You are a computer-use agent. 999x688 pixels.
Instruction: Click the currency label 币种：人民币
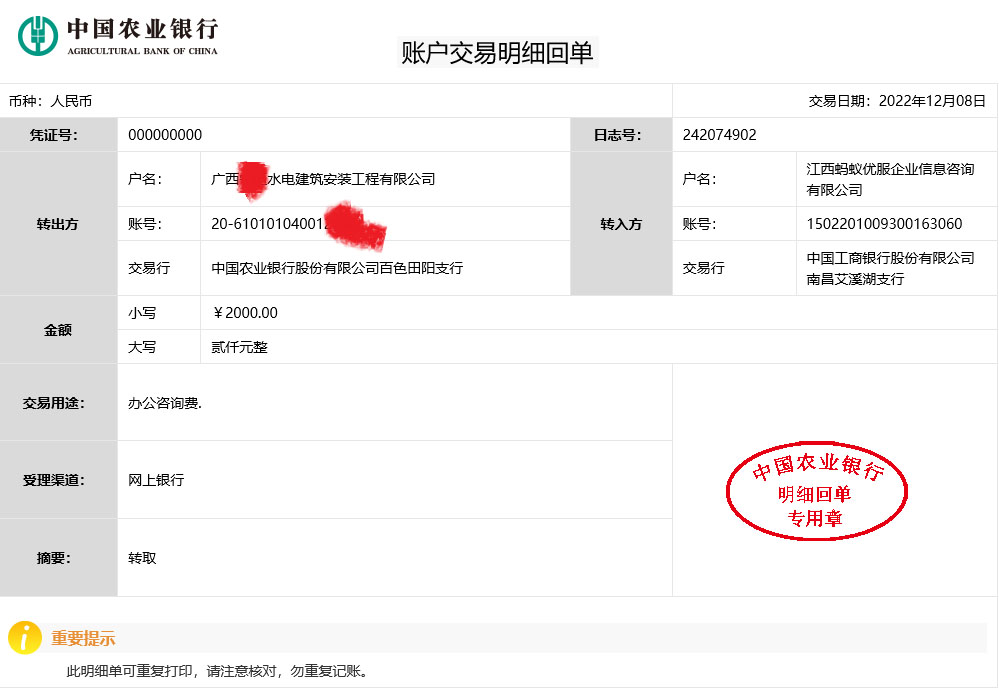[50, 101]
